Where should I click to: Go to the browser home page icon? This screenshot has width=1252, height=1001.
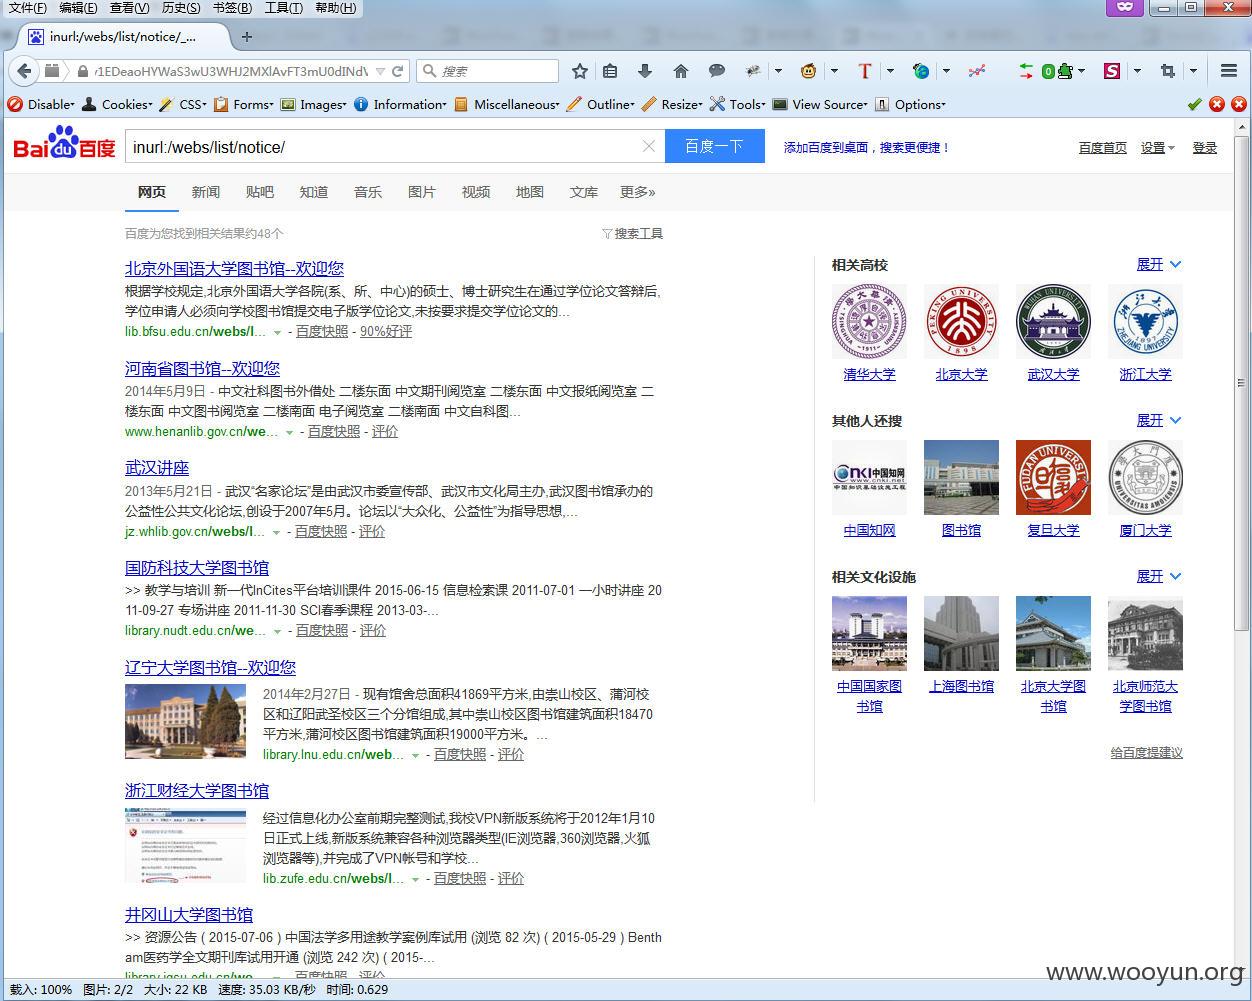pos(681,71)
